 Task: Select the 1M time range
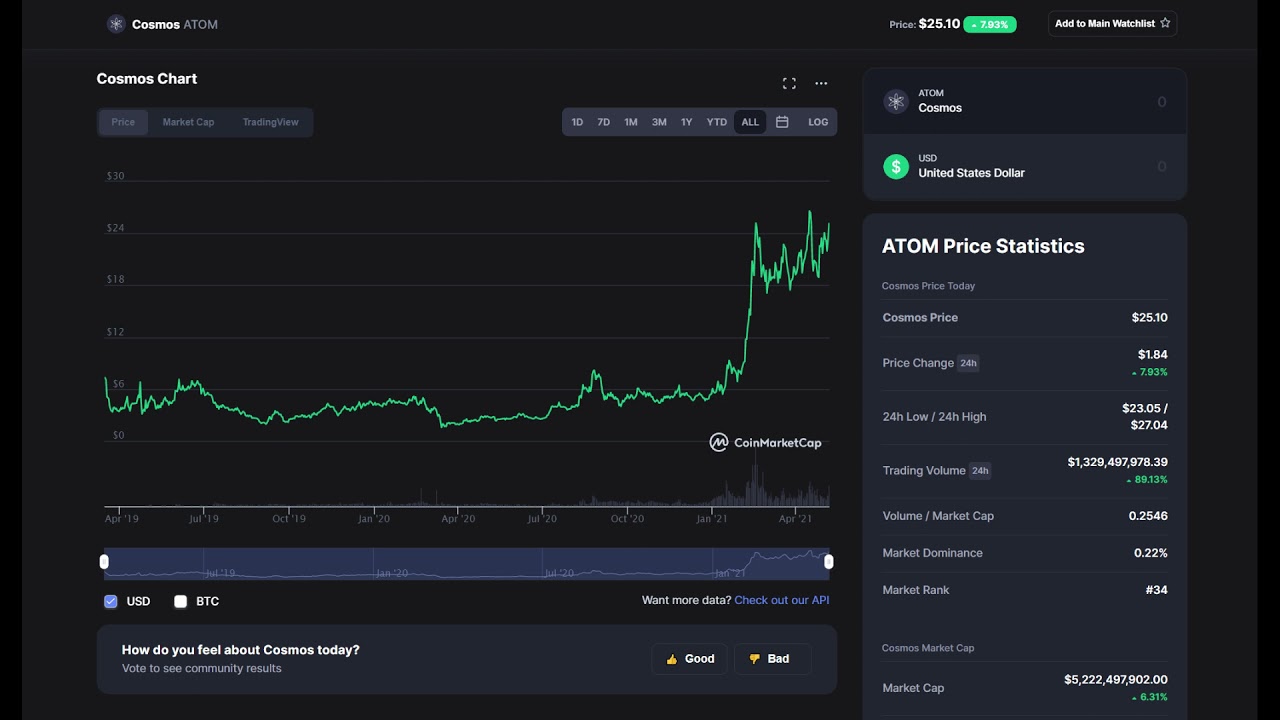click(631, 122)
